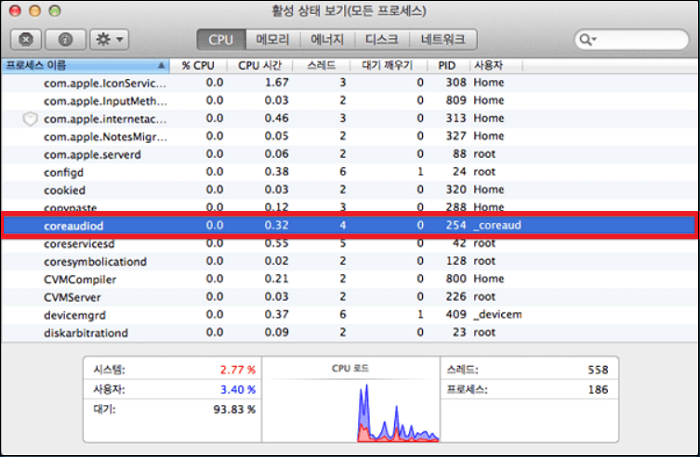Select the com.apple.InputMeth... process row
This screenshot has height=457, width=700.
349,101
